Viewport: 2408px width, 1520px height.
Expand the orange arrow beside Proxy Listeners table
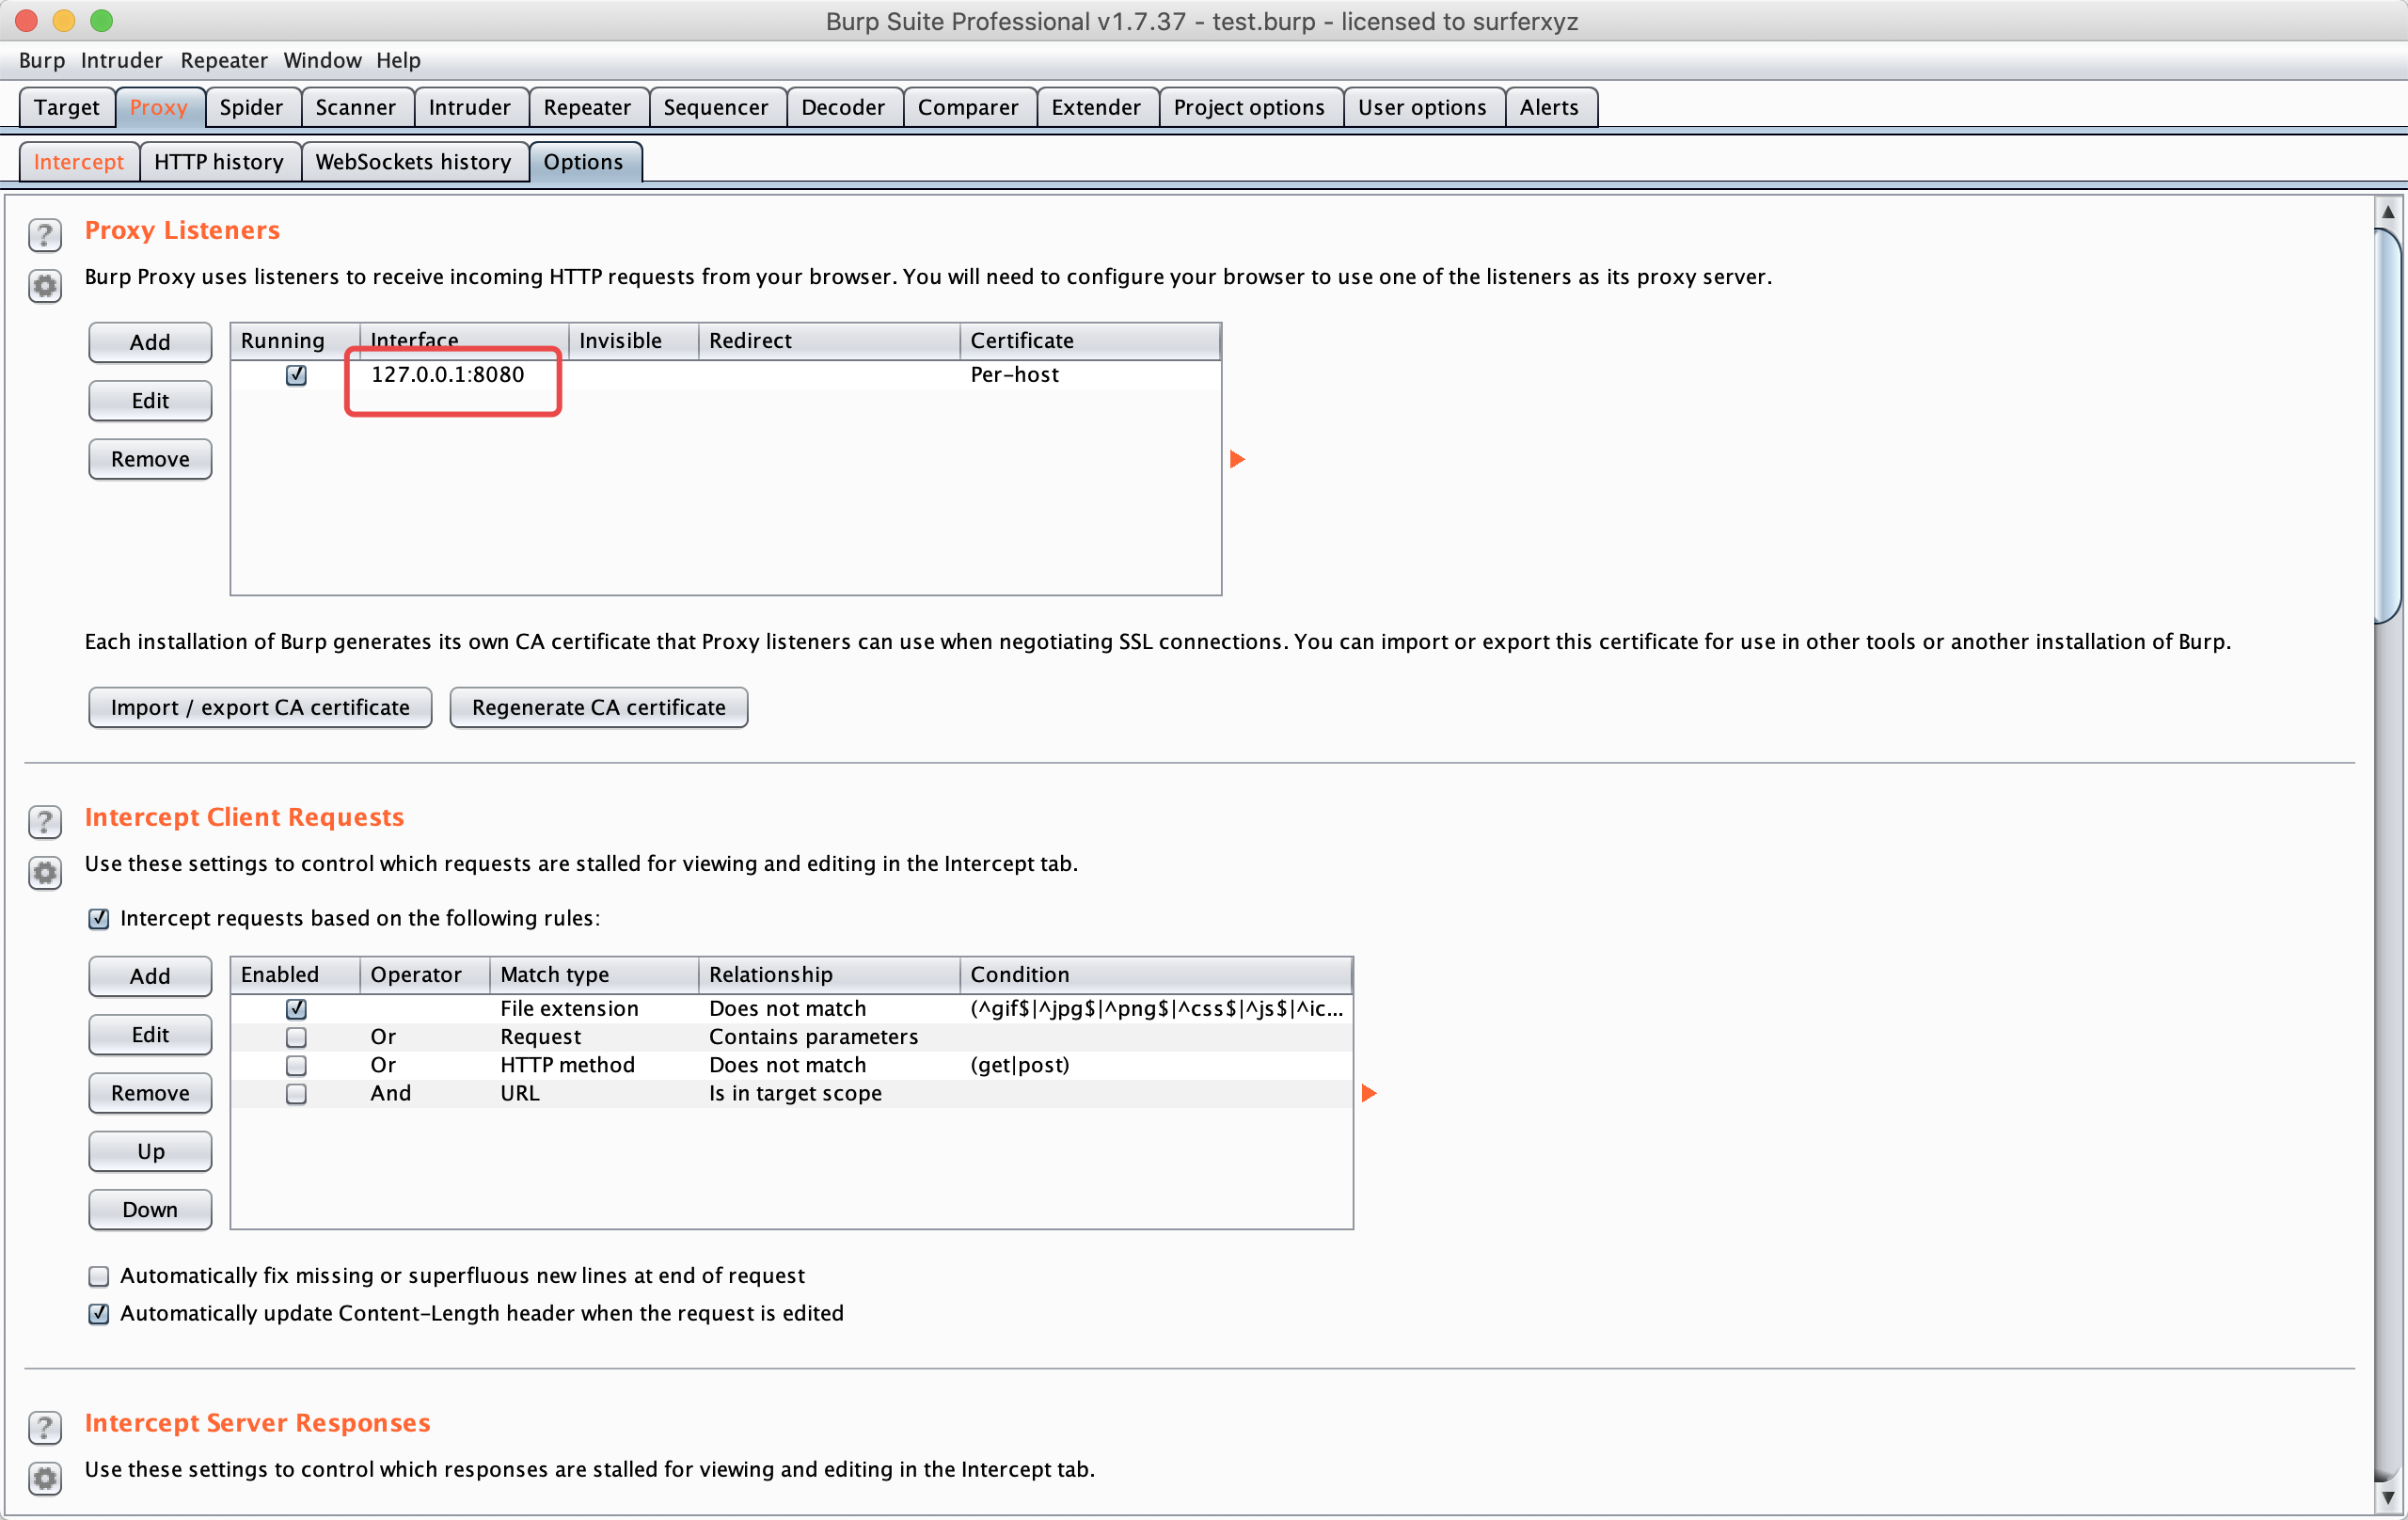tap(1237, 459)
